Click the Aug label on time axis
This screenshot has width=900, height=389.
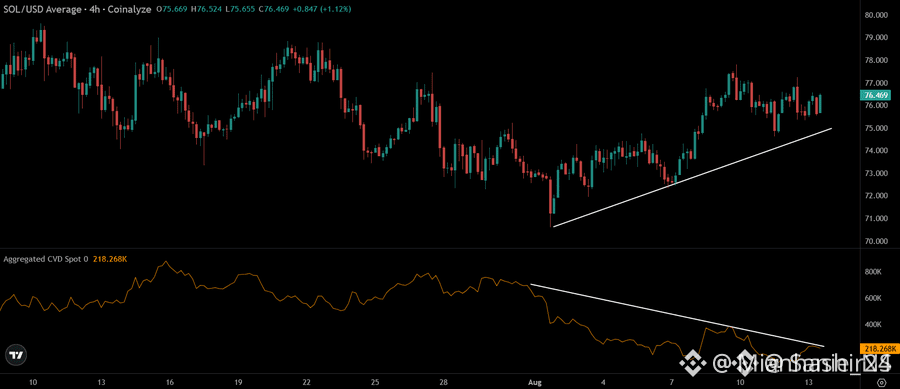tap(535, 382)
